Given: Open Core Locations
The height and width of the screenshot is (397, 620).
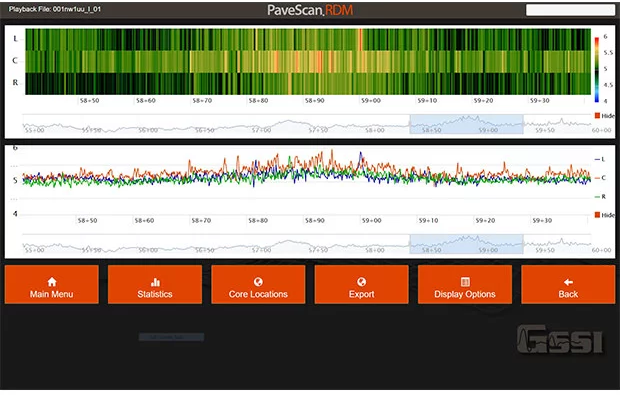Looking at the screenshot, I should click(258, 284).
